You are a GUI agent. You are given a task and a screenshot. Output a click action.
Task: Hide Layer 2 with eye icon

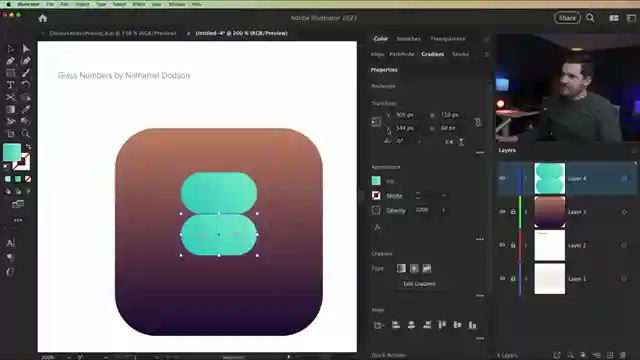502,245
